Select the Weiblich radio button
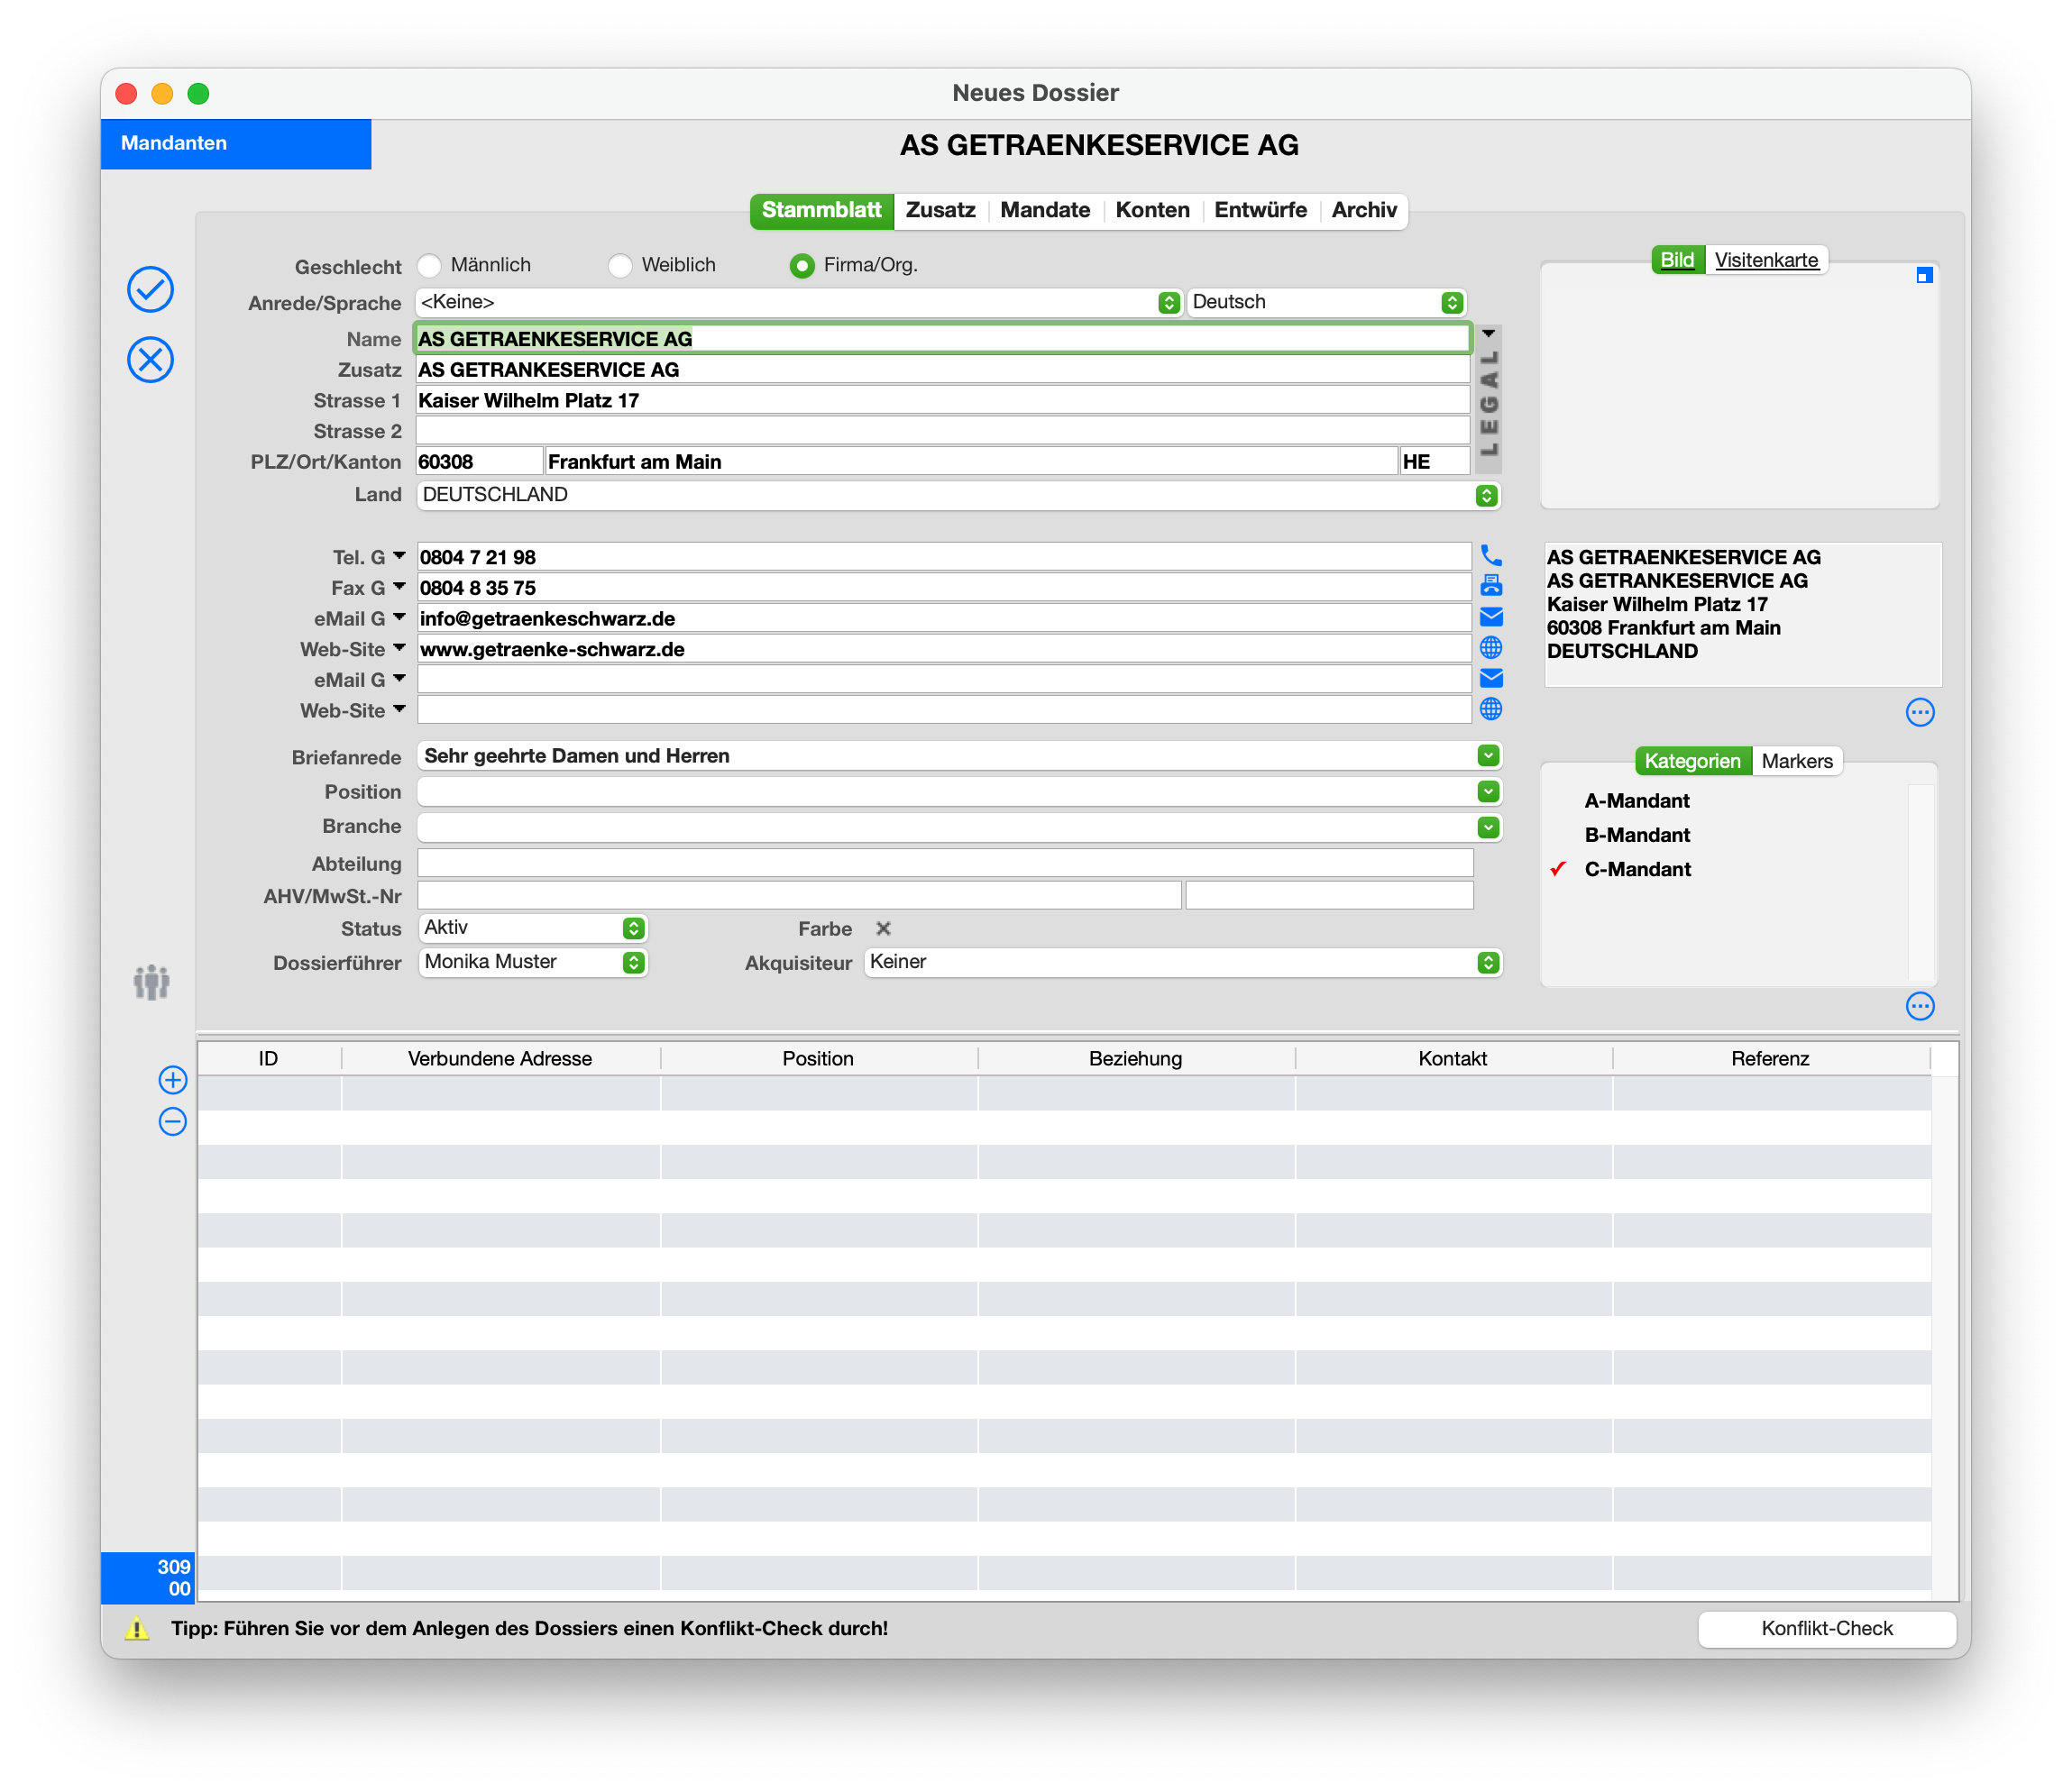Image resolution: width=2072 pixels, height=1792 pixels. click(x=620, y=266)
